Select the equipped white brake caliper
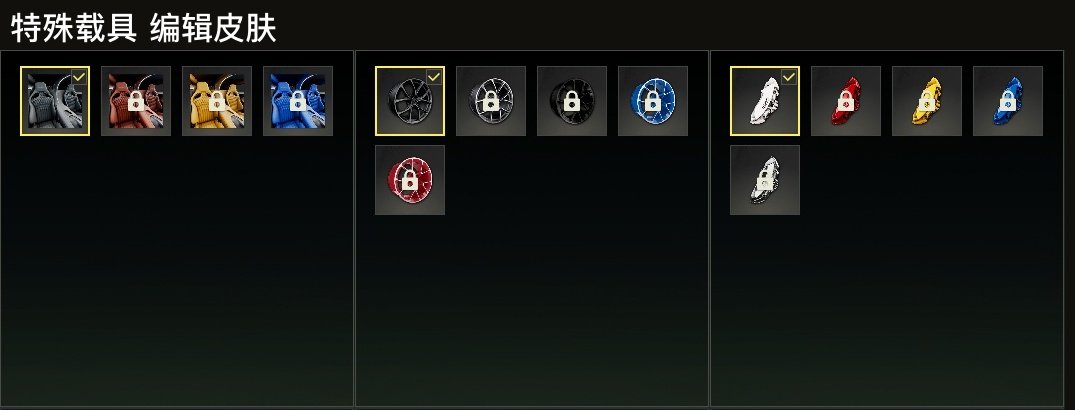1075x410 pixels. [765, 101]
